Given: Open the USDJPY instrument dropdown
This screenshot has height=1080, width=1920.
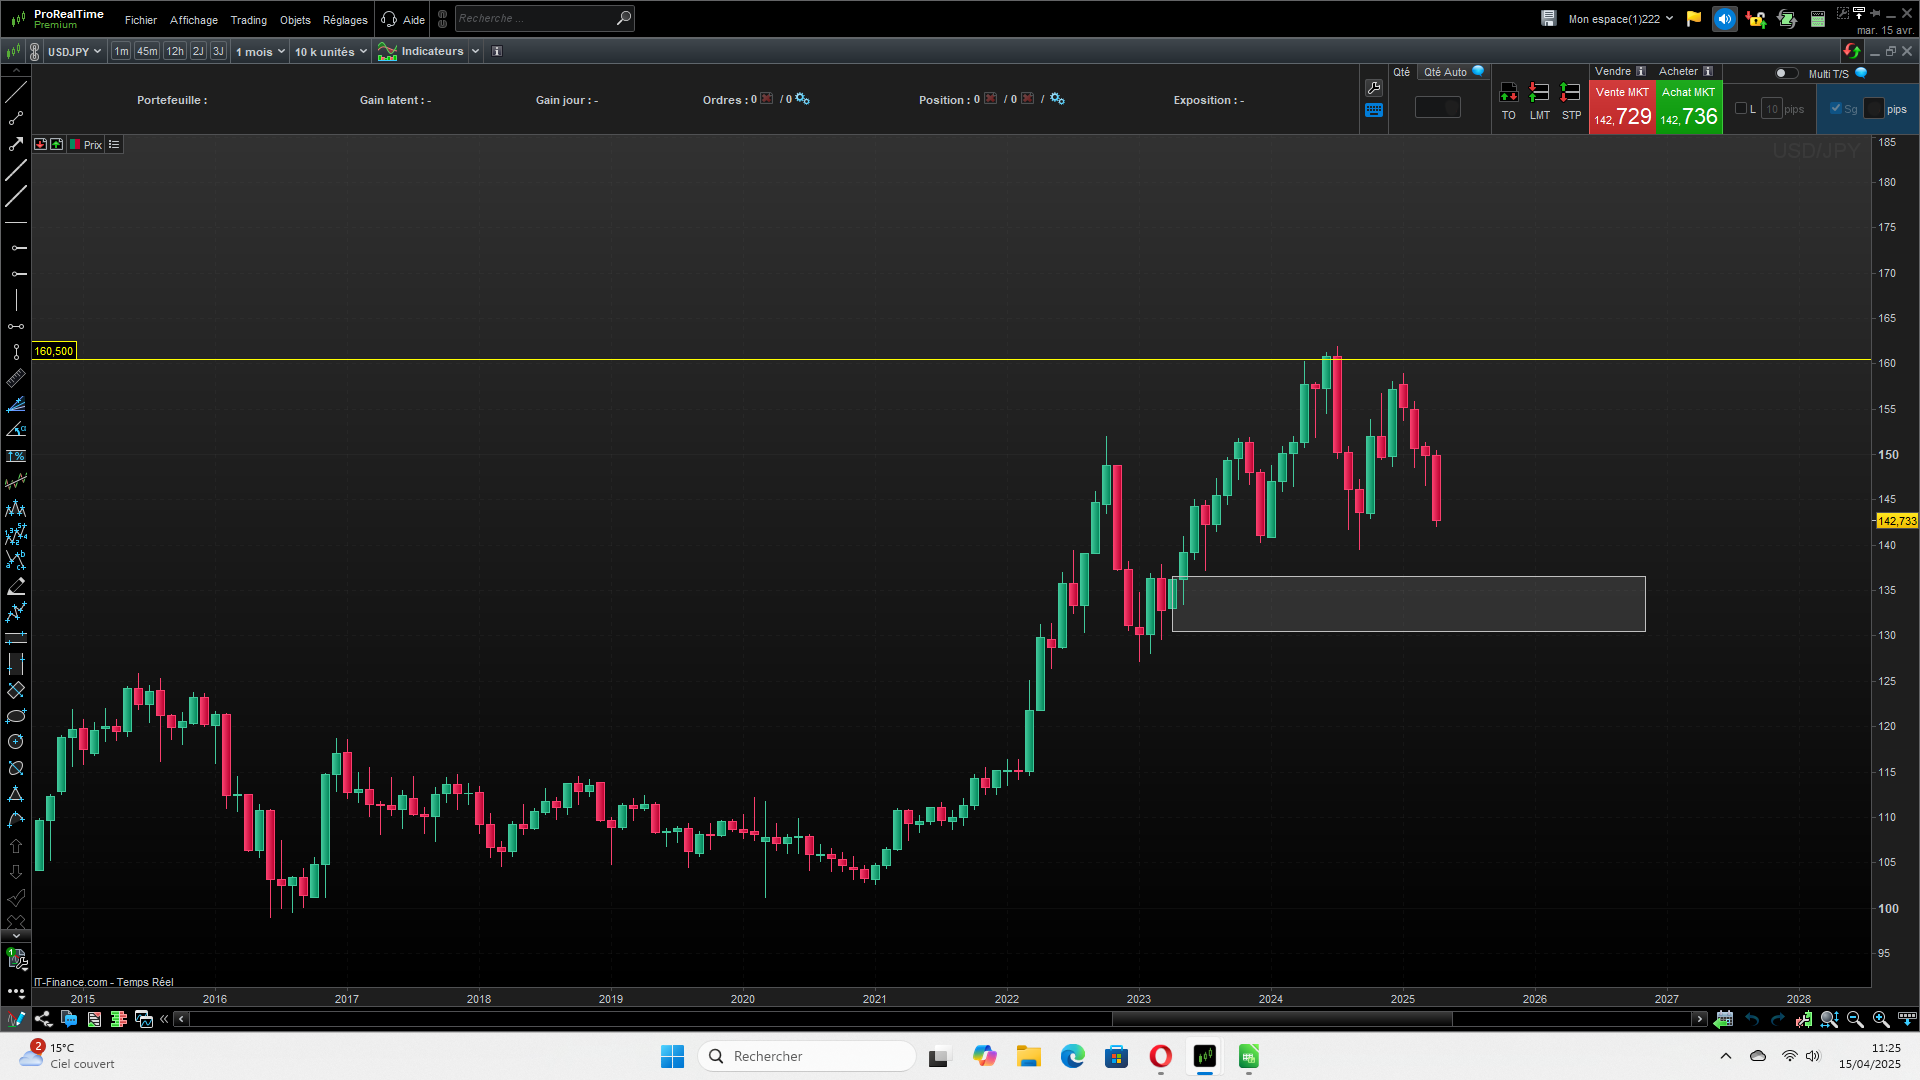Looking at the screenshot, I should pos(74,51).
